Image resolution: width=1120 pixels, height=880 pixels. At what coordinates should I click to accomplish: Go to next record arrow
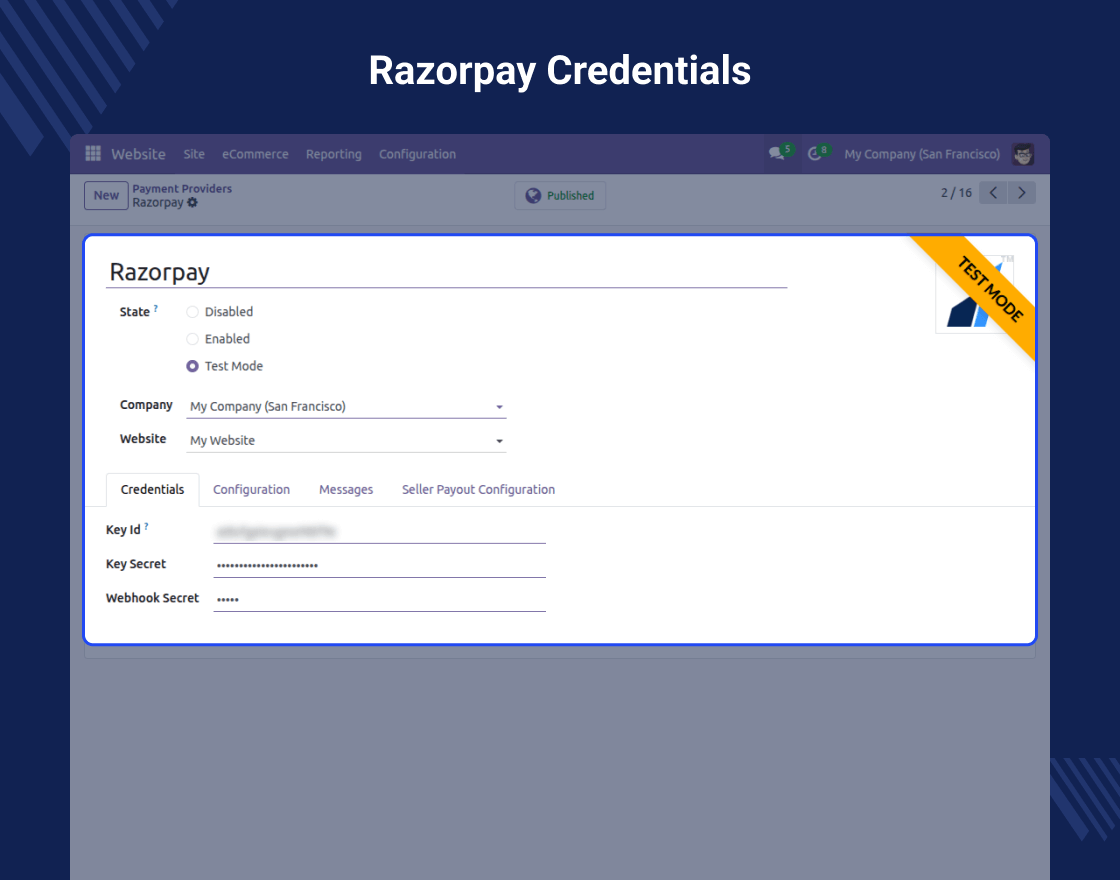(1021, 193)
